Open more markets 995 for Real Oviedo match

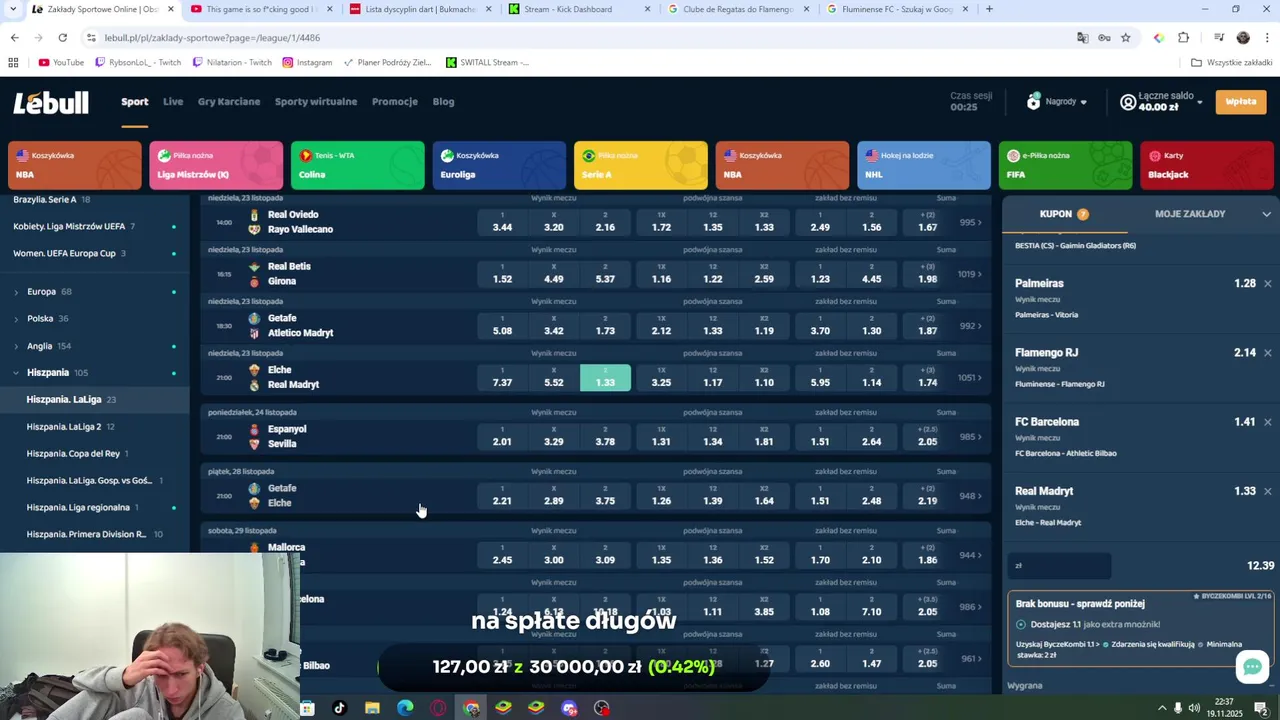point(970,222)
